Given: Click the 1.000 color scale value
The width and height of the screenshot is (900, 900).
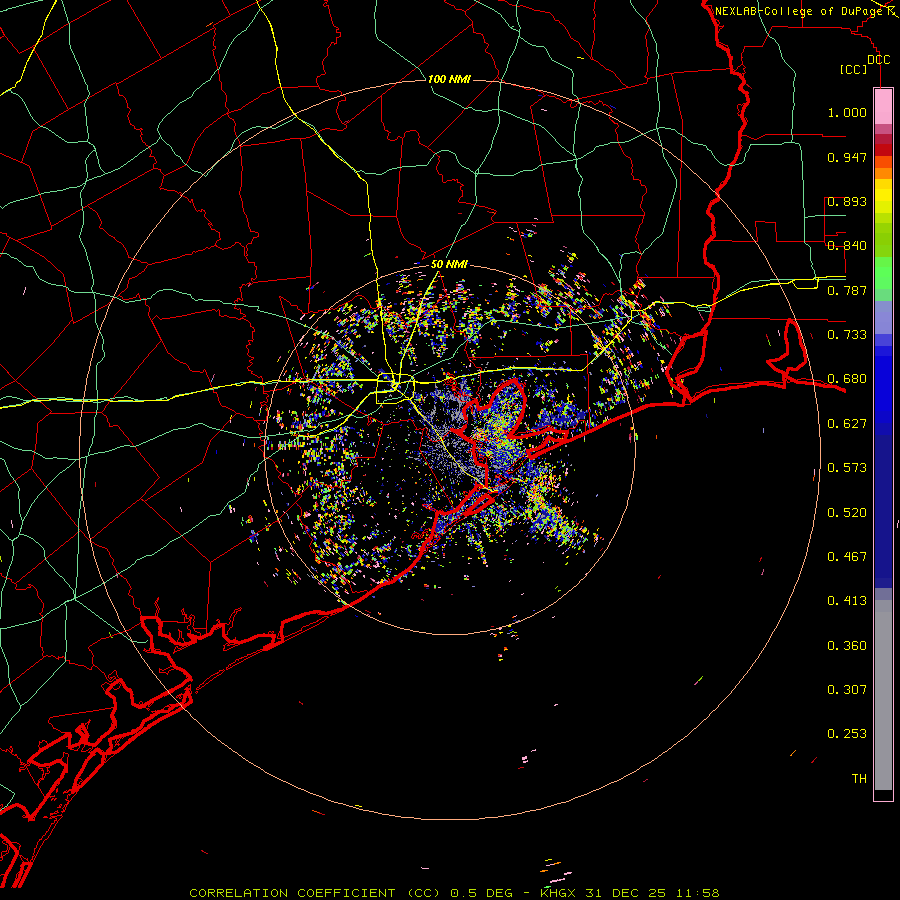Looking at the screenshot, I should point(847,112).
